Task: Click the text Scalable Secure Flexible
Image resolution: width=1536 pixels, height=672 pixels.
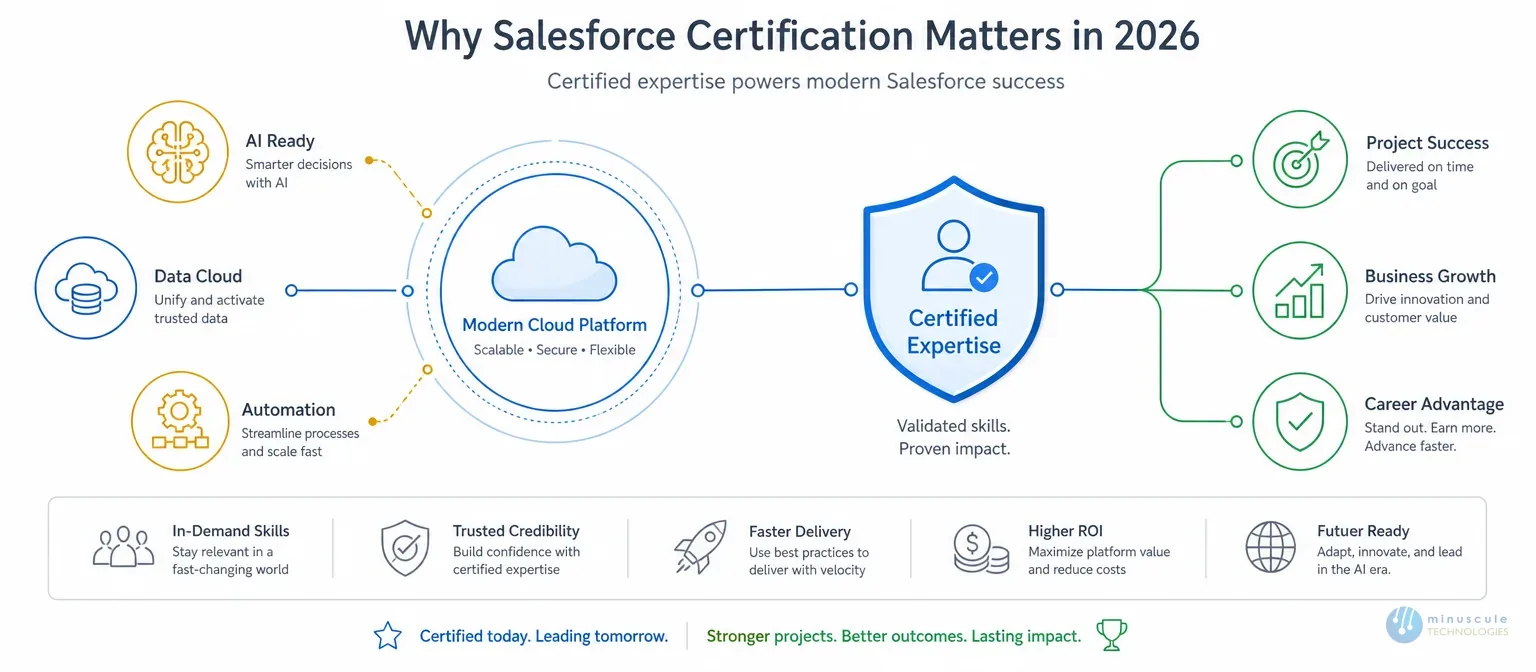Action: pyautogui.click(x=554, y=350)
